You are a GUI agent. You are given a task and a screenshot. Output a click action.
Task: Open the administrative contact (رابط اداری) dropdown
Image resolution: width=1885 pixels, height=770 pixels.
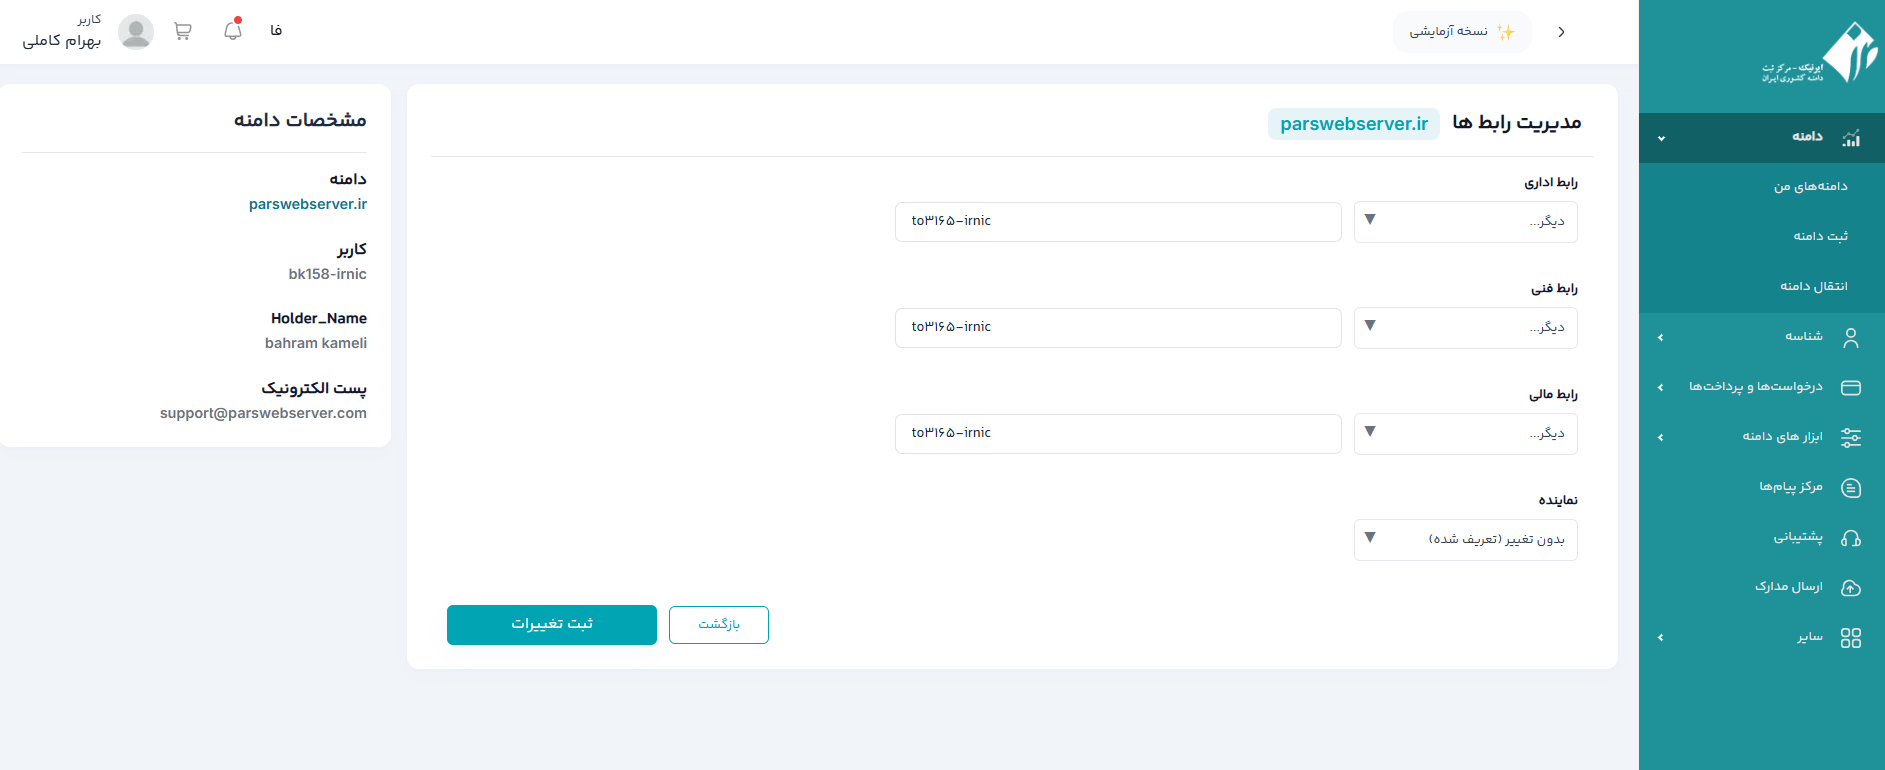click(x=1465, y=222)
